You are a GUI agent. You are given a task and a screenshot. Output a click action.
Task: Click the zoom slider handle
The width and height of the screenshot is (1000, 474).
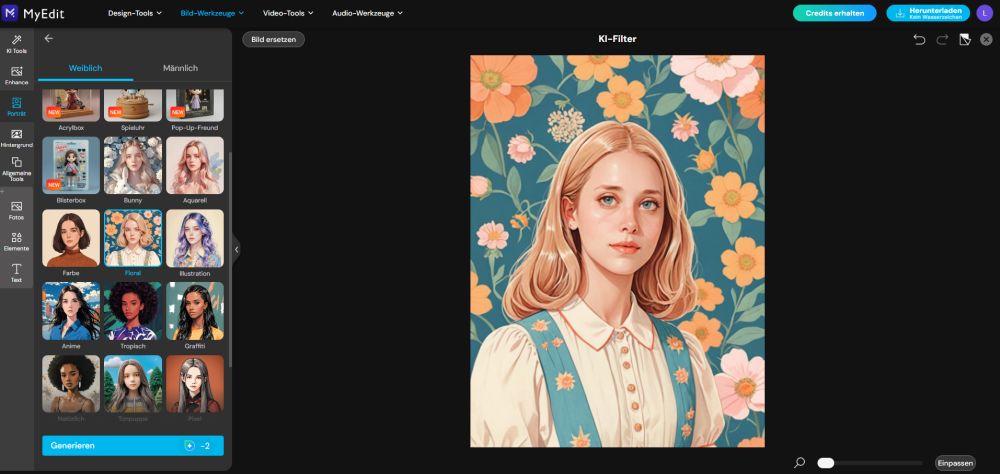[x=826, y=463]
